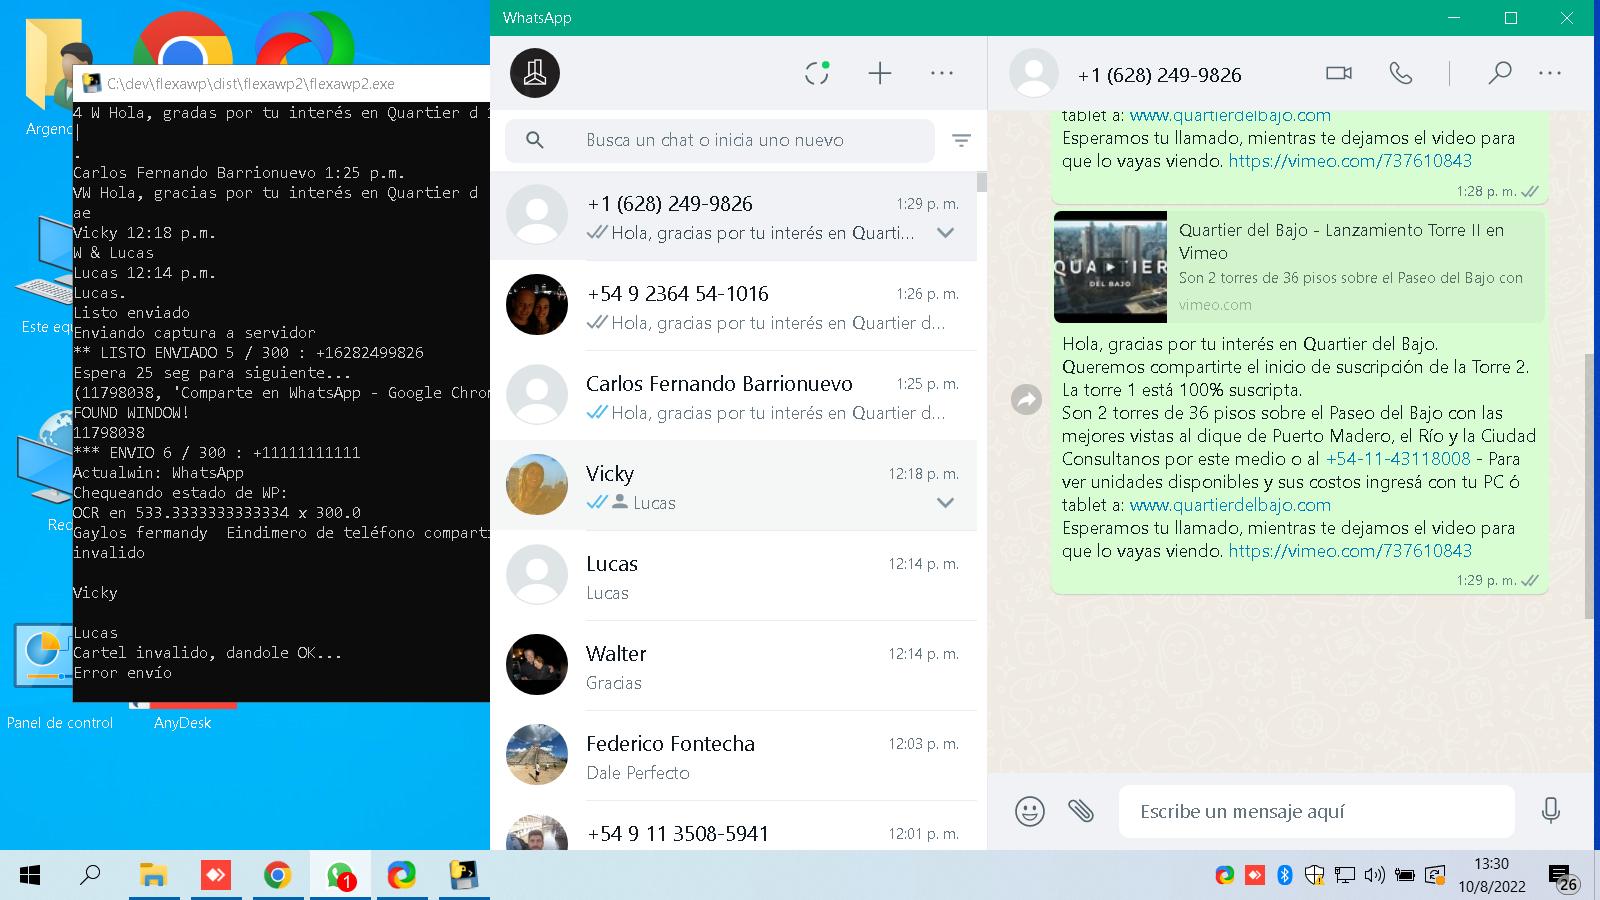The height and width of the screenshot is (900, 1600).
Task: Open the Lucas conversation
Action: [x=733, y=576]
